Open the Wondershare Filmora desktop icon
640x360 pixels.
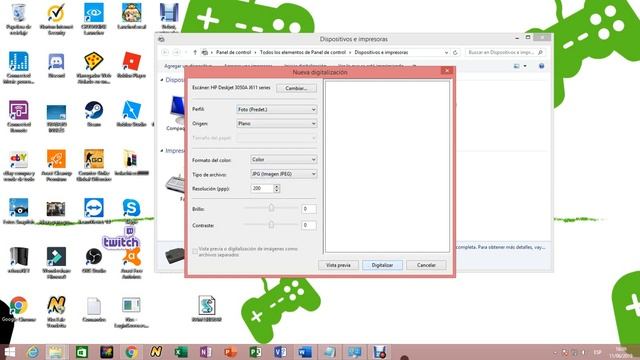pyautogui.click(x=56, y=262)
